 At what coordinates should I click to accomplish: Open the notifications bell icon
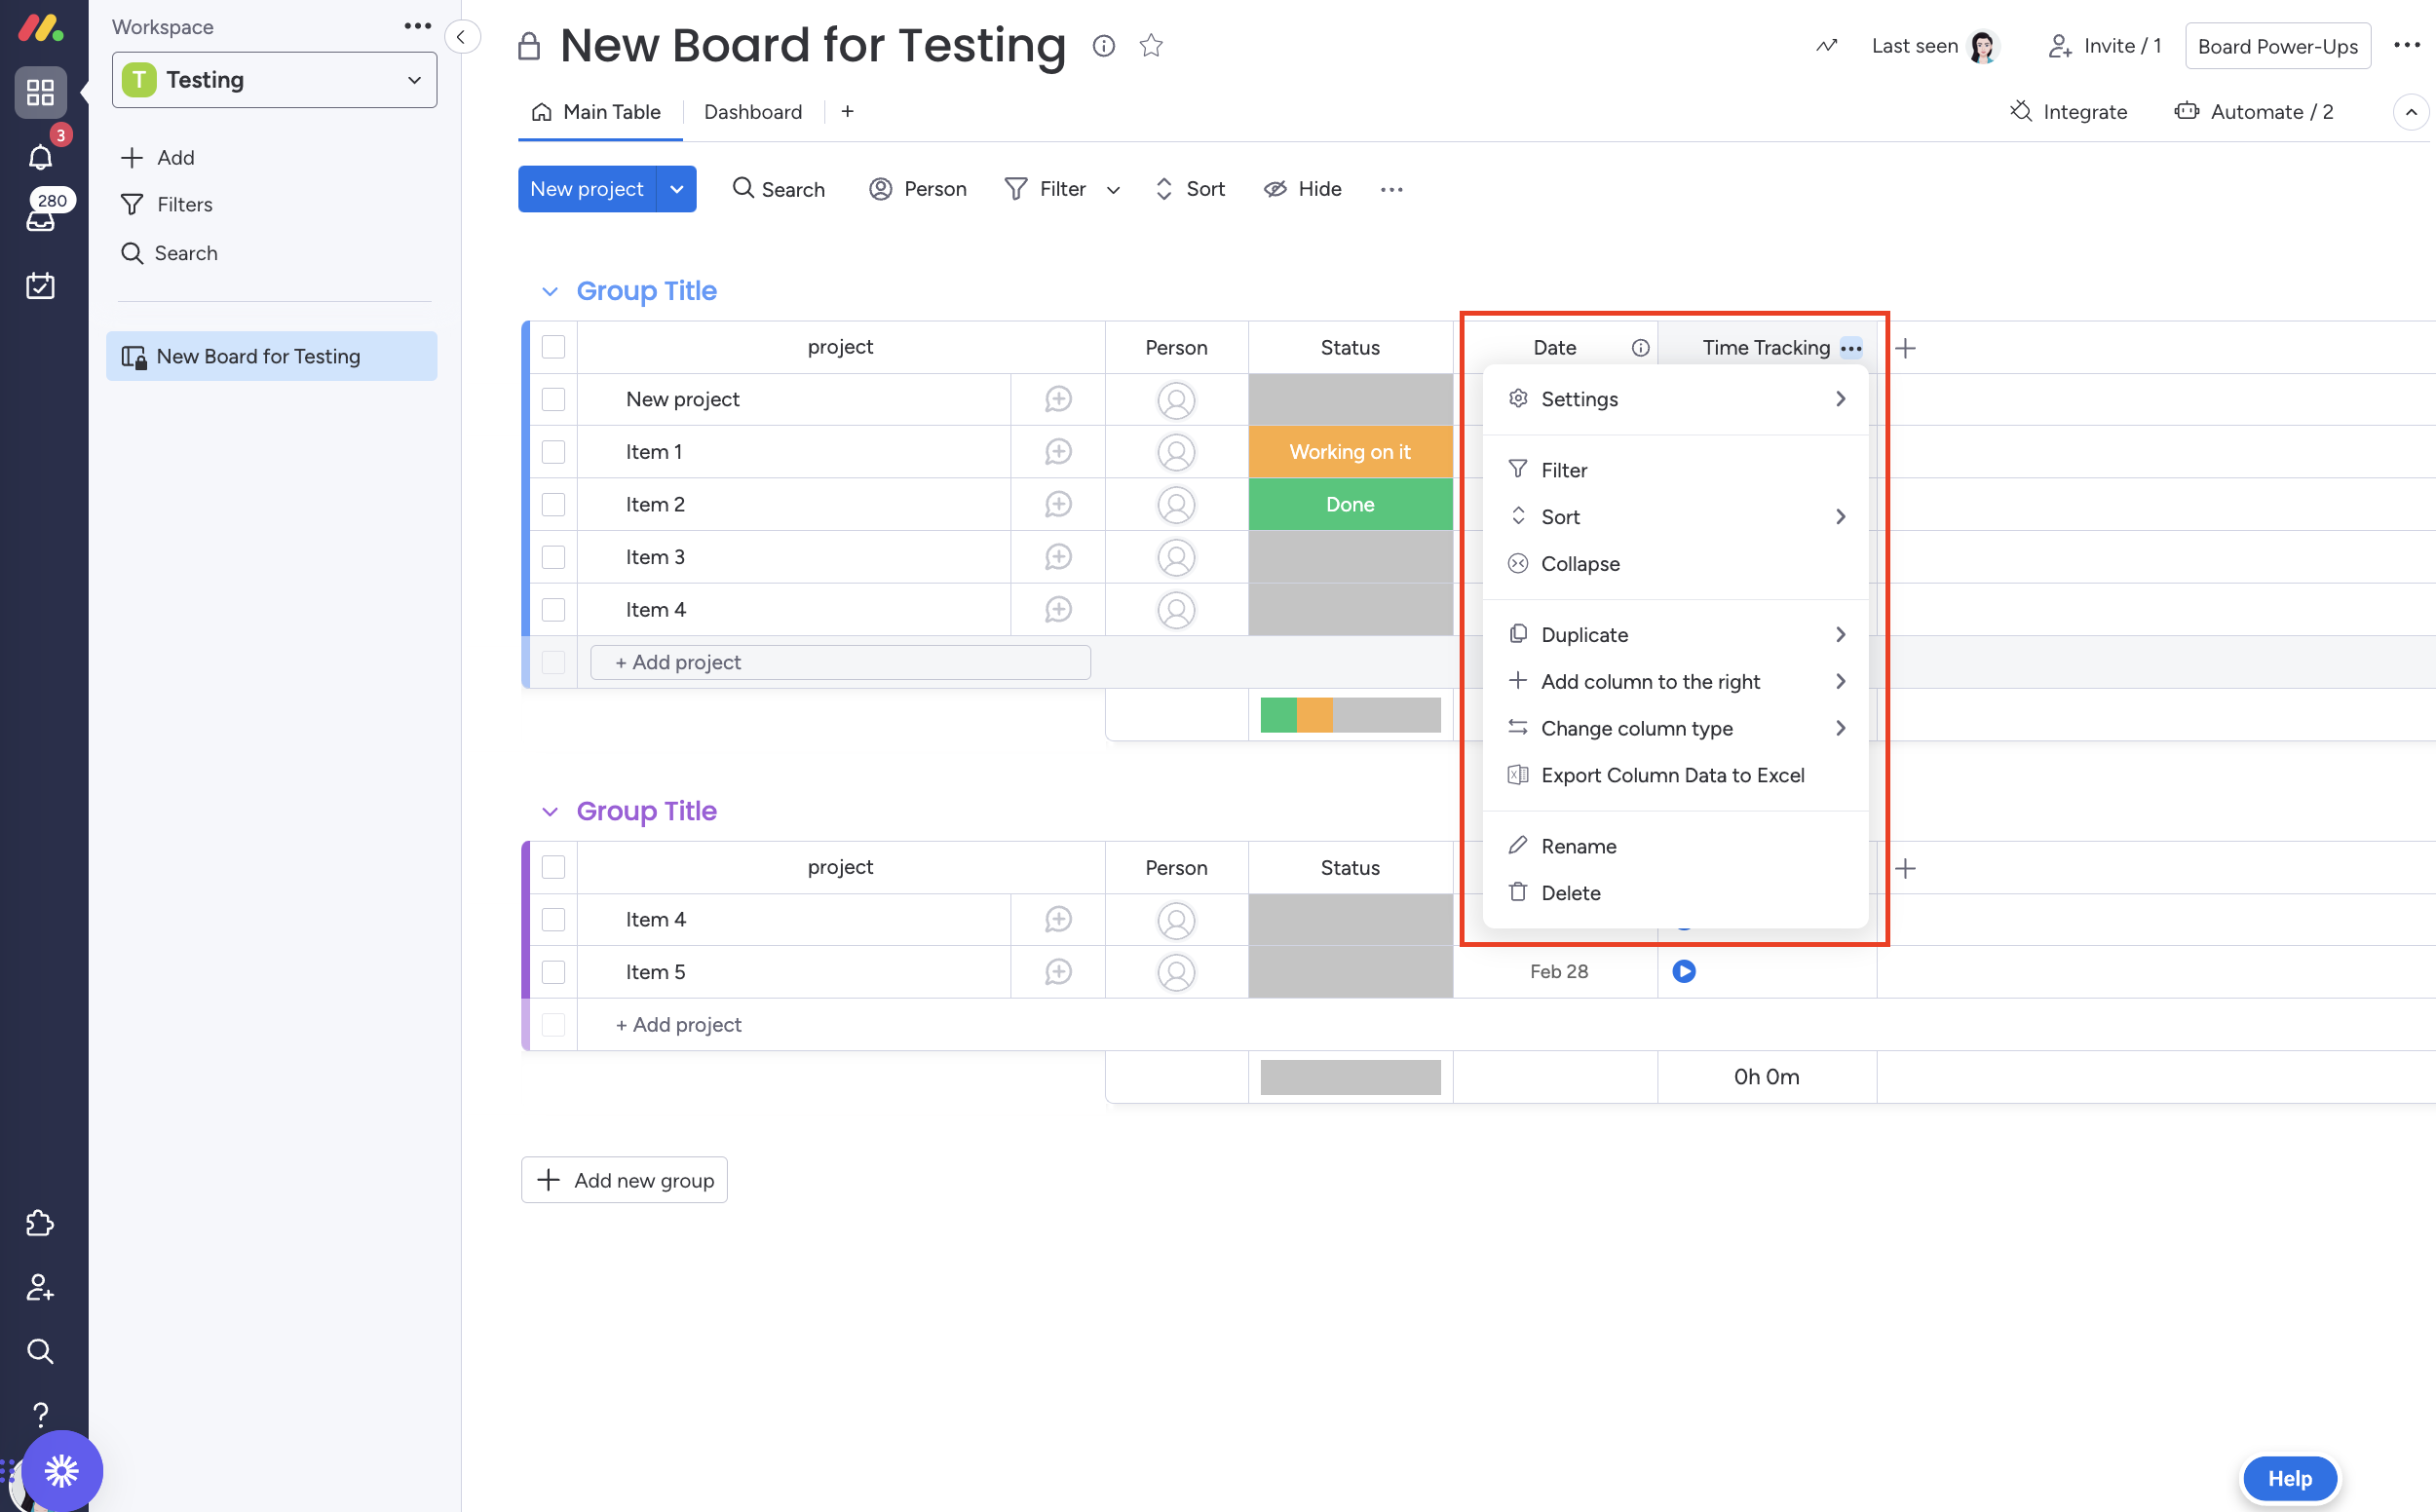[40, 157]
